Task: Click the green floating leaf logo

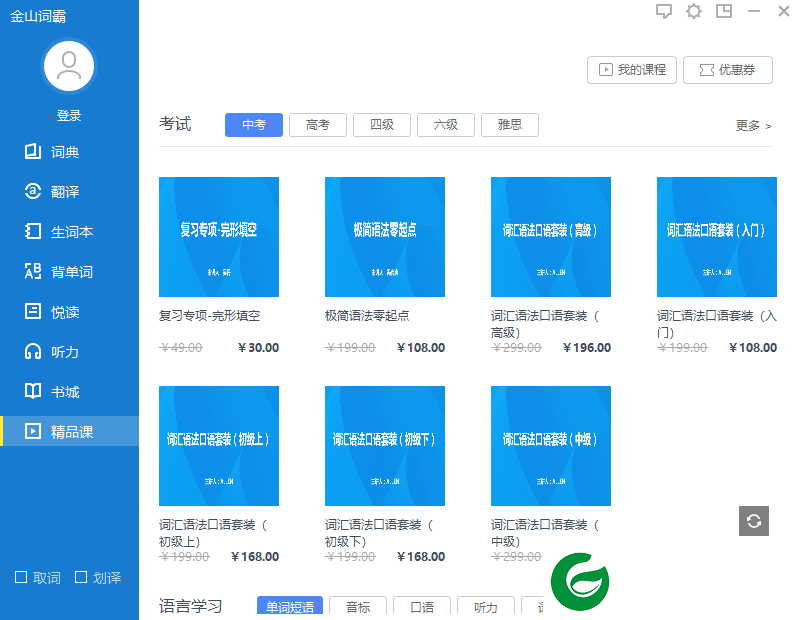Action: pos(580,582)
